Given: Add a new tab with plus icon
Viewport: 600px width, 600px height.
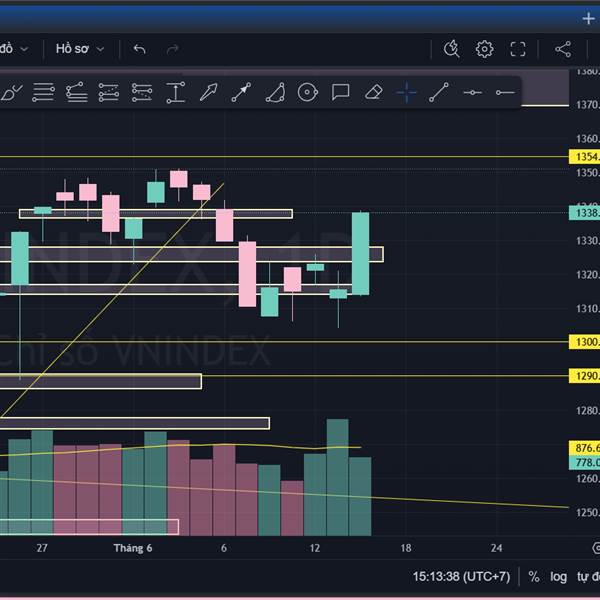Looking at the screenshot, I should coord(588,18).
